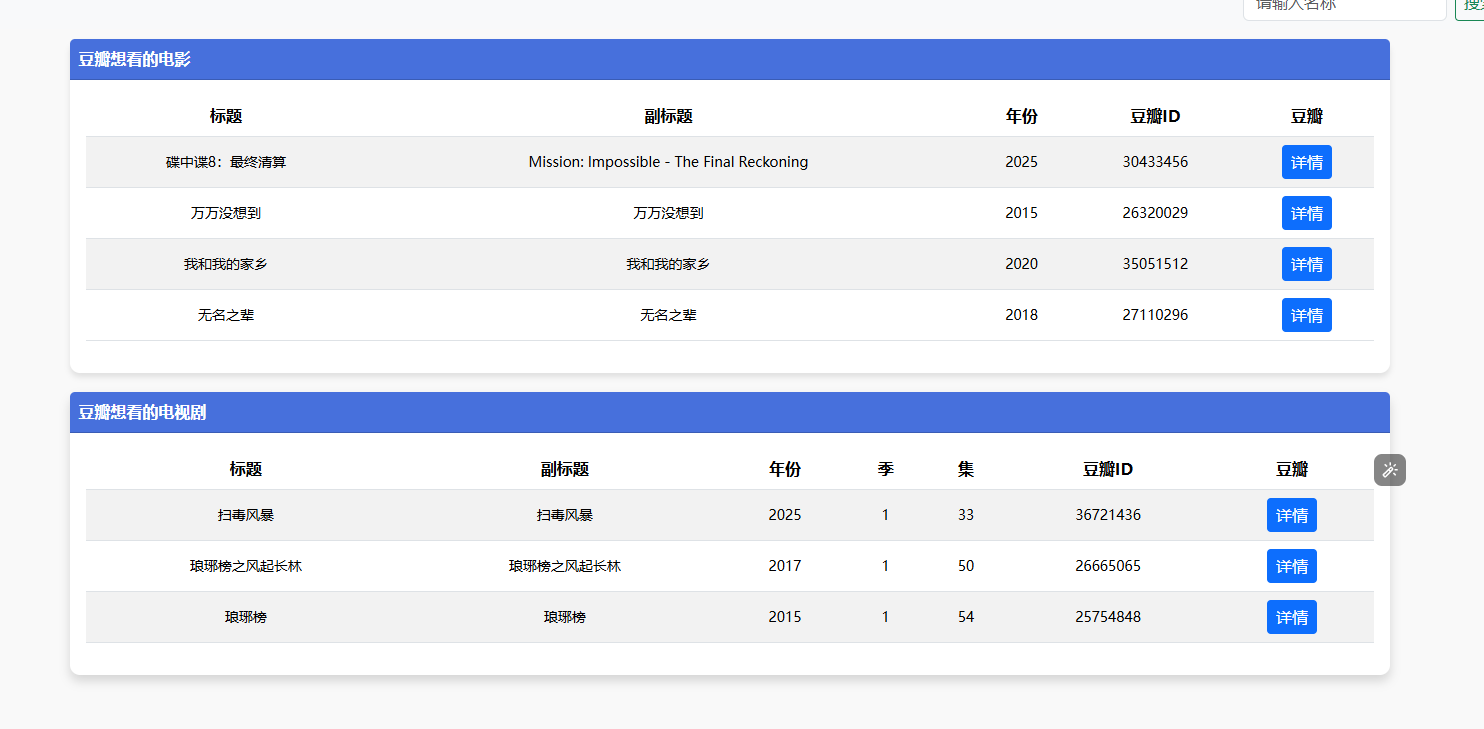Focus the name search input field
The width and height of the screenshot is (1484, 729).
pos(1344,7)
